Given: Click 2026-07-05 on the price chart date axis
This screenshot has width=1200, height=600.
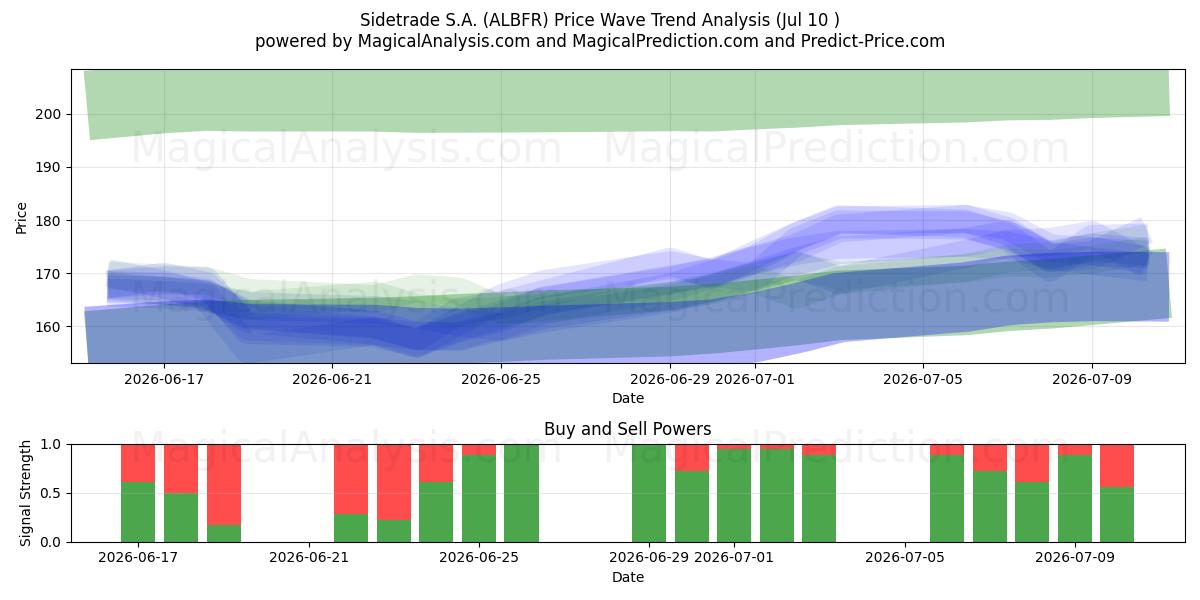Looking at the screenshot, I should click(x=923, y=379).
